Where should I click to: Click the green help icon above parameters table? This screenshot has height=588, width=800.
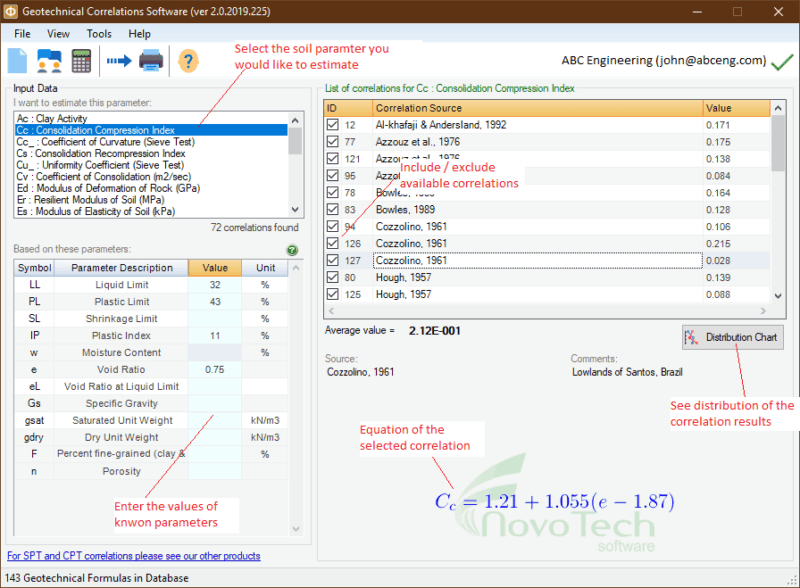tap(292, 250)
